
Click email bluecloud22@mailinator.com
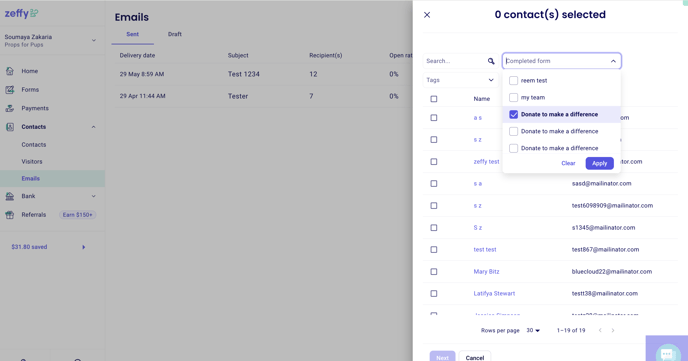point(612,272)
